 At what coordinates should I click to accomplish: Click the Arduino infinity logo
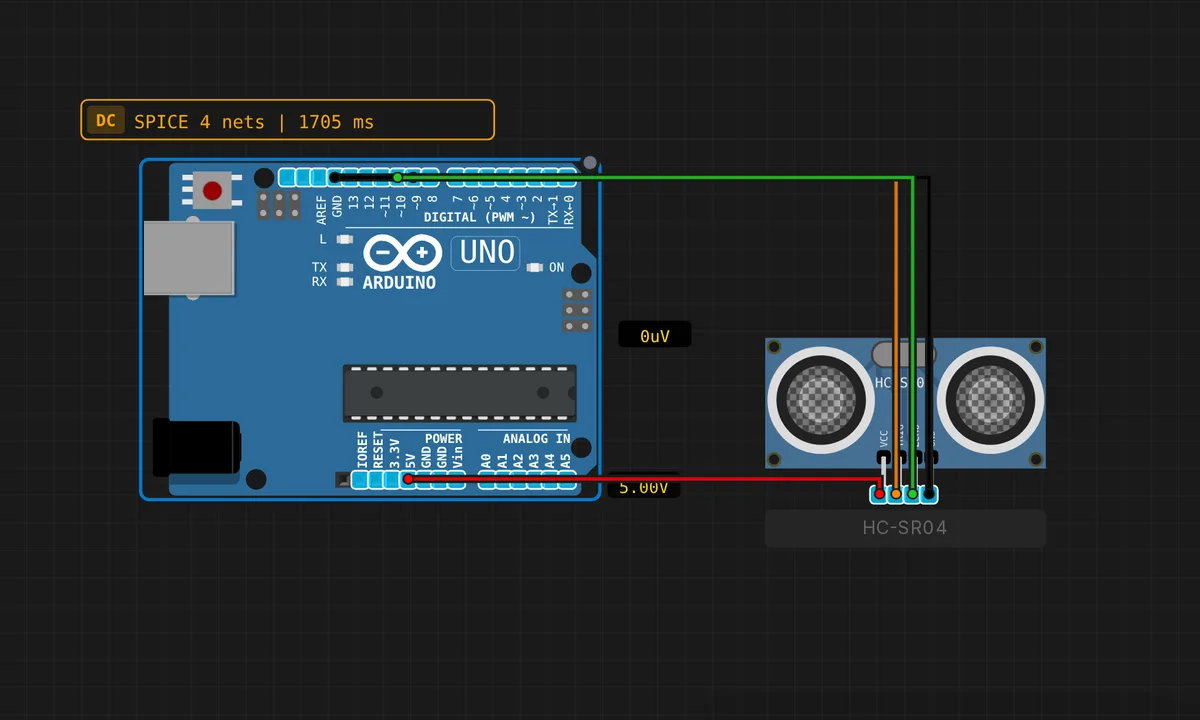click(402, 254)
